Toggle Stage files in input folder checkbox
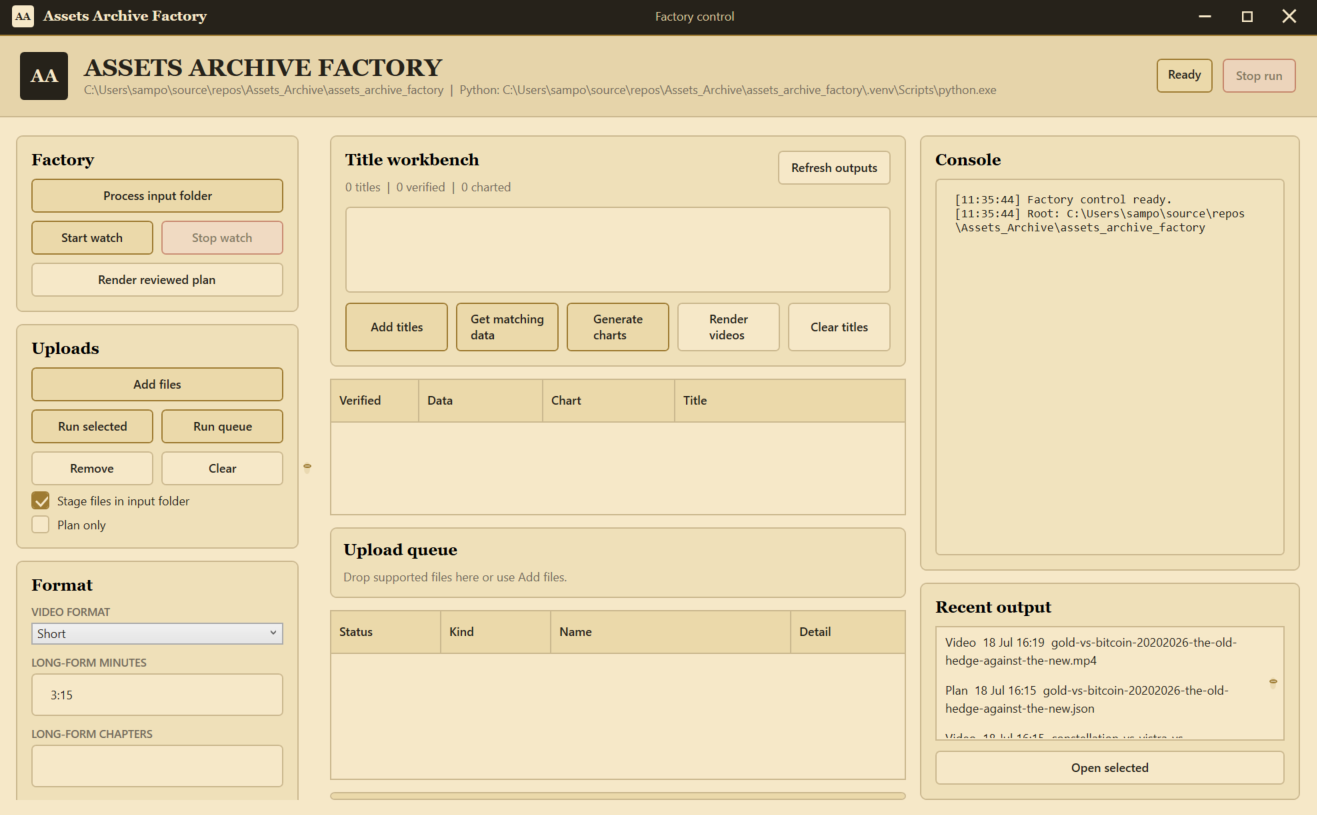 point(41,501)
